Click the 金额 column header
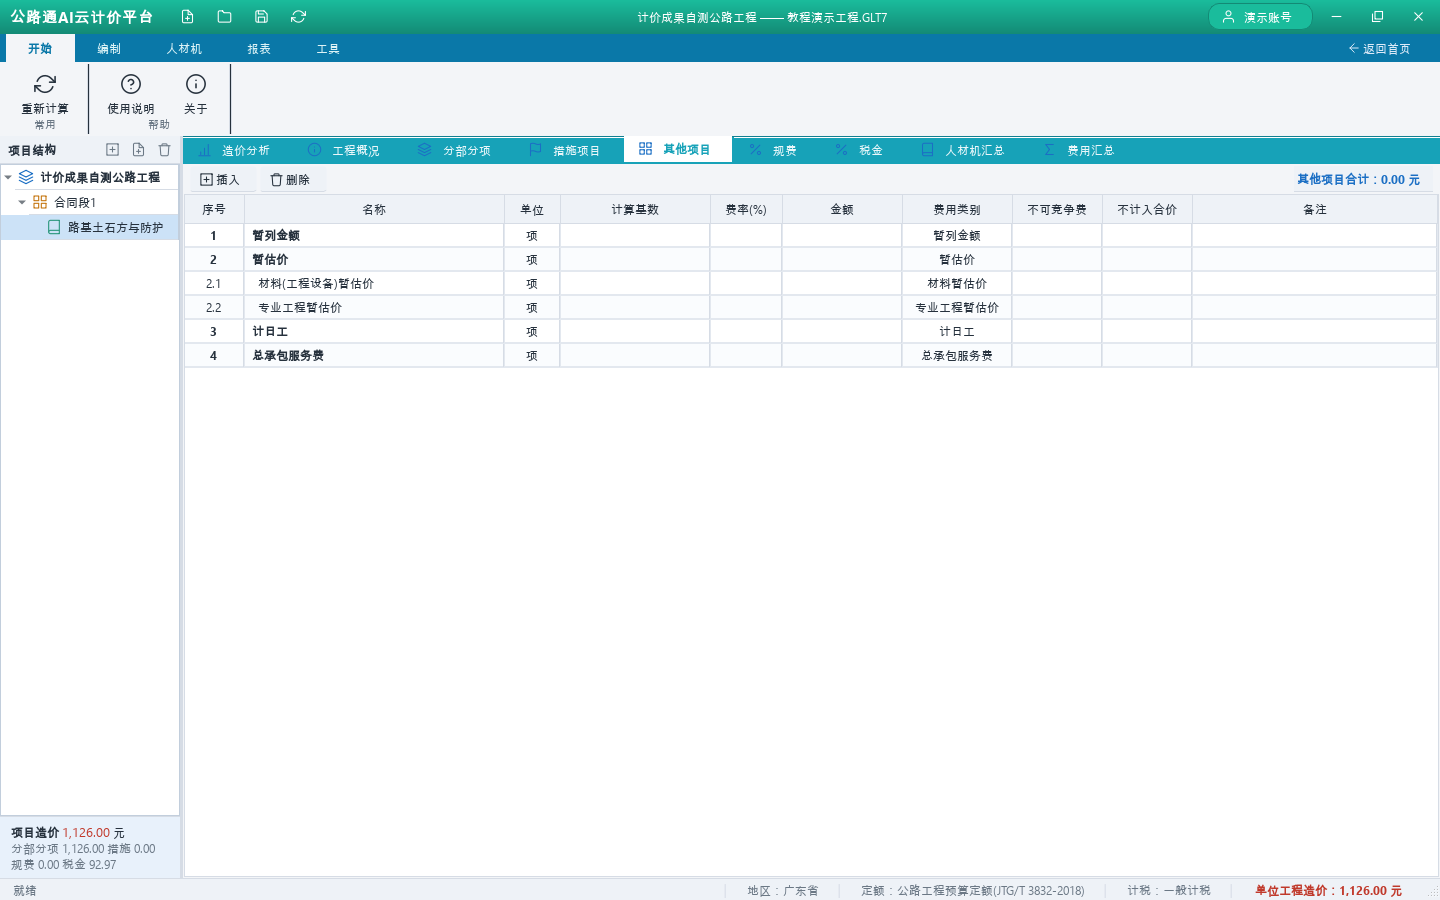 pyautogui.click(x=842, y=209)
